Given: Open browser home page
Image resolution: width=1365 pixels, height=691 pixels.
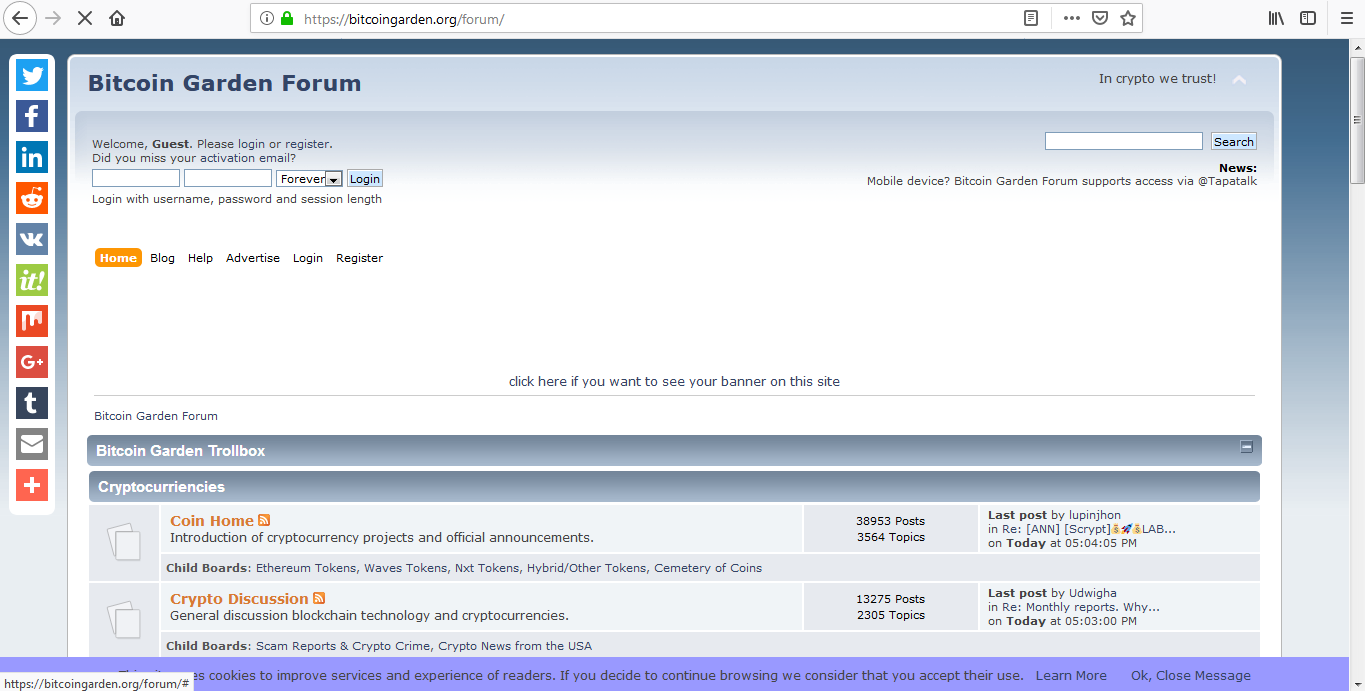Looking at the screenshot, I should [x=117, y=18].
